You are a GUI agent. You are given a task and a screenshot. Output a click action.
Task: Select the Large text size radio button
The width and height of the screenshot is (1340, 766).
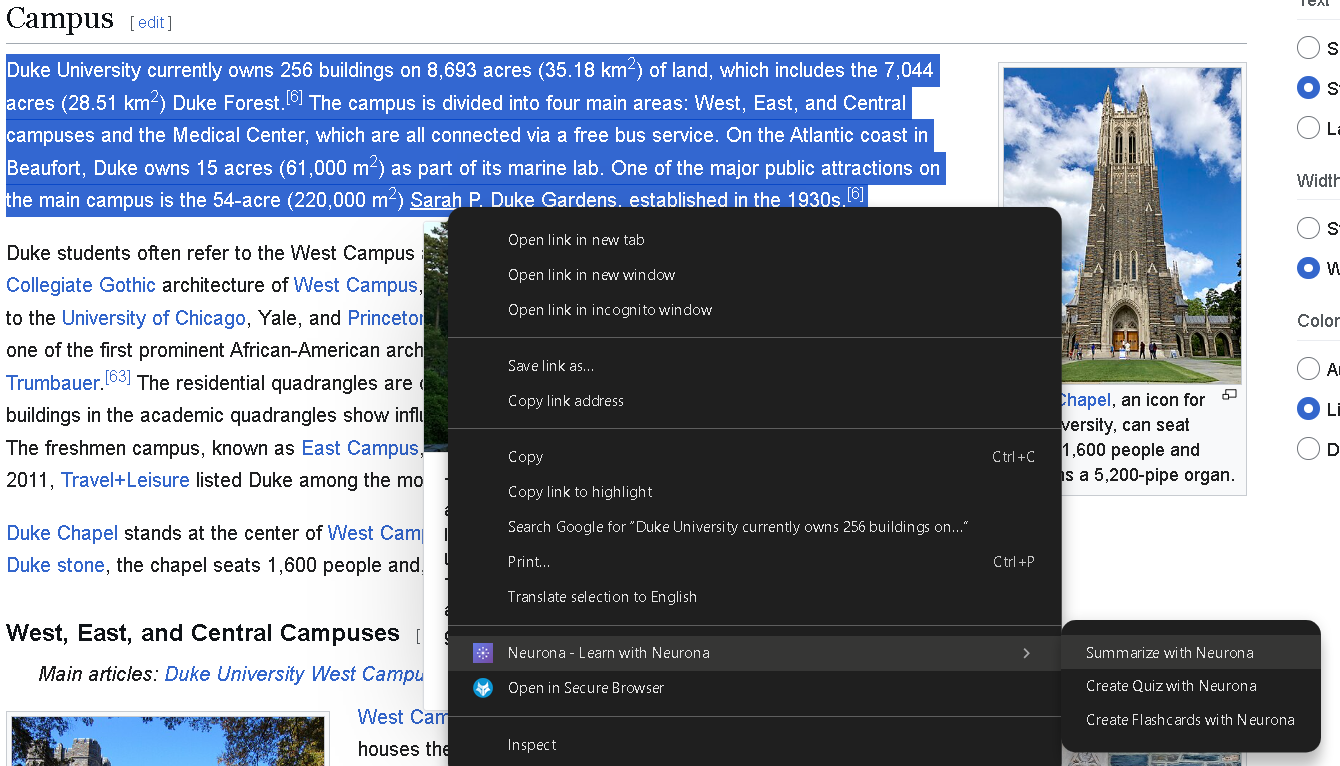coord(1308,127)
